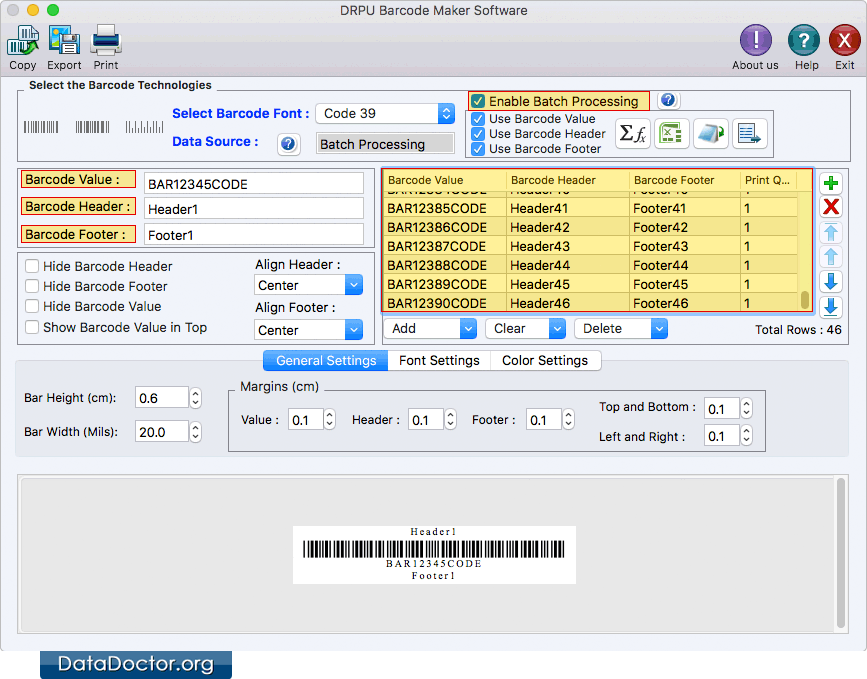Screen dimensions: 867x679
Task: Enable Hide Barcode Value checkbox
Action: [32, 306]
